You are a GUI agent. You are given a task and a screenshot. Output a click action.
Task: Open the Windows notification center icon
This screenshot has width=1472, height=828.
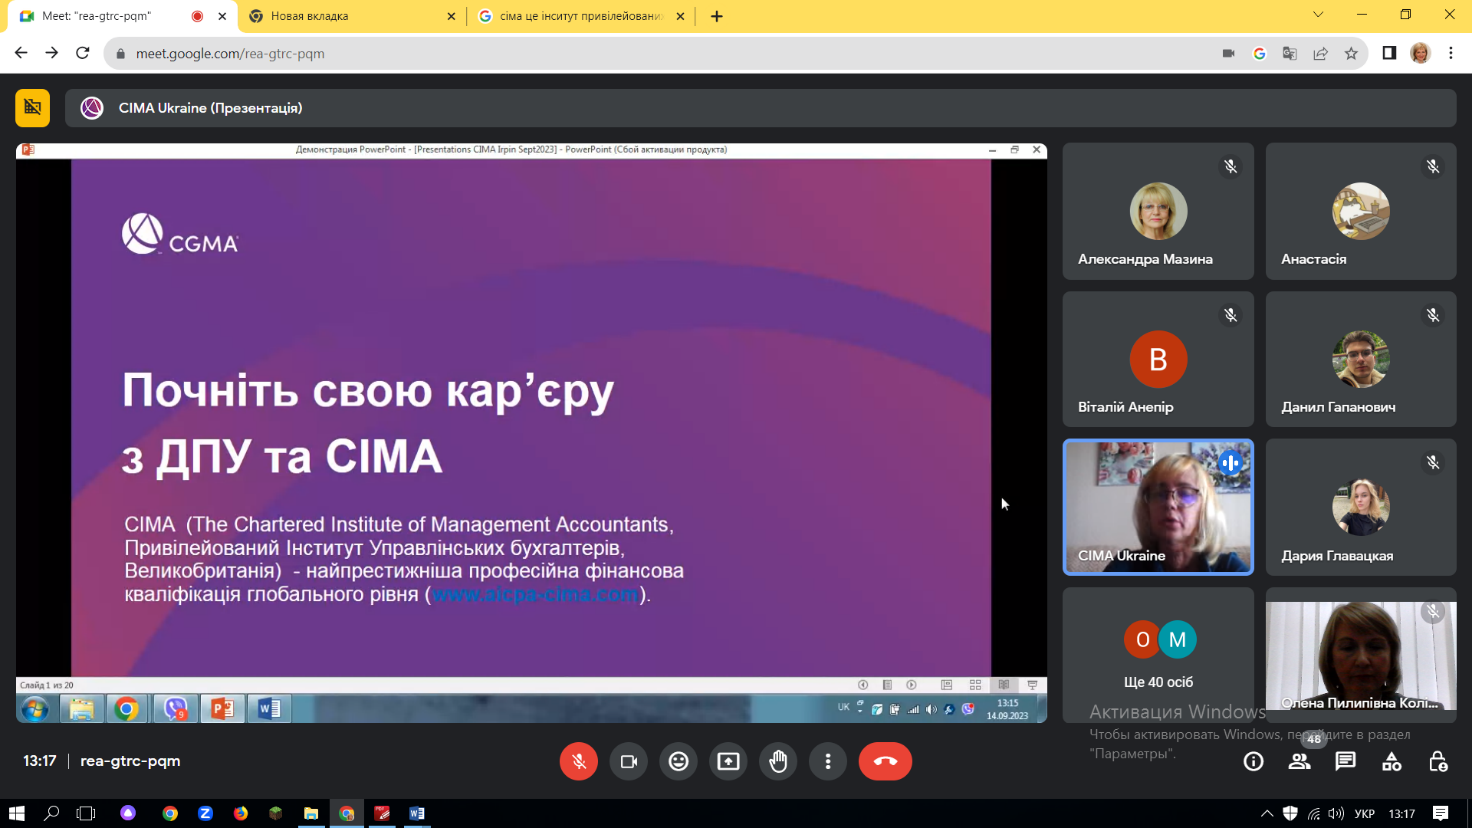1440,813
